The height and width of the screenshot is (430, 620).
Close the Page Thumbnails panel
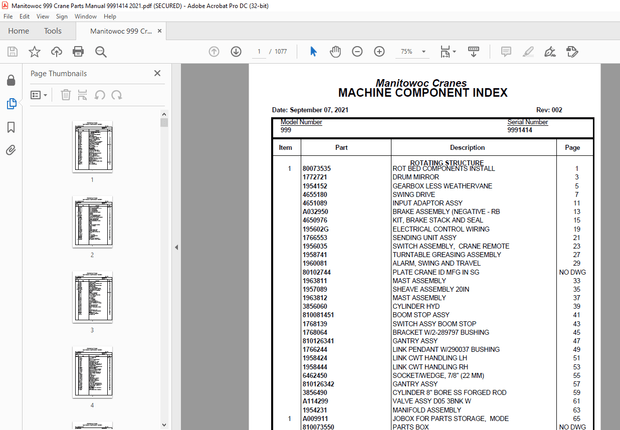[x=157, y=73]
